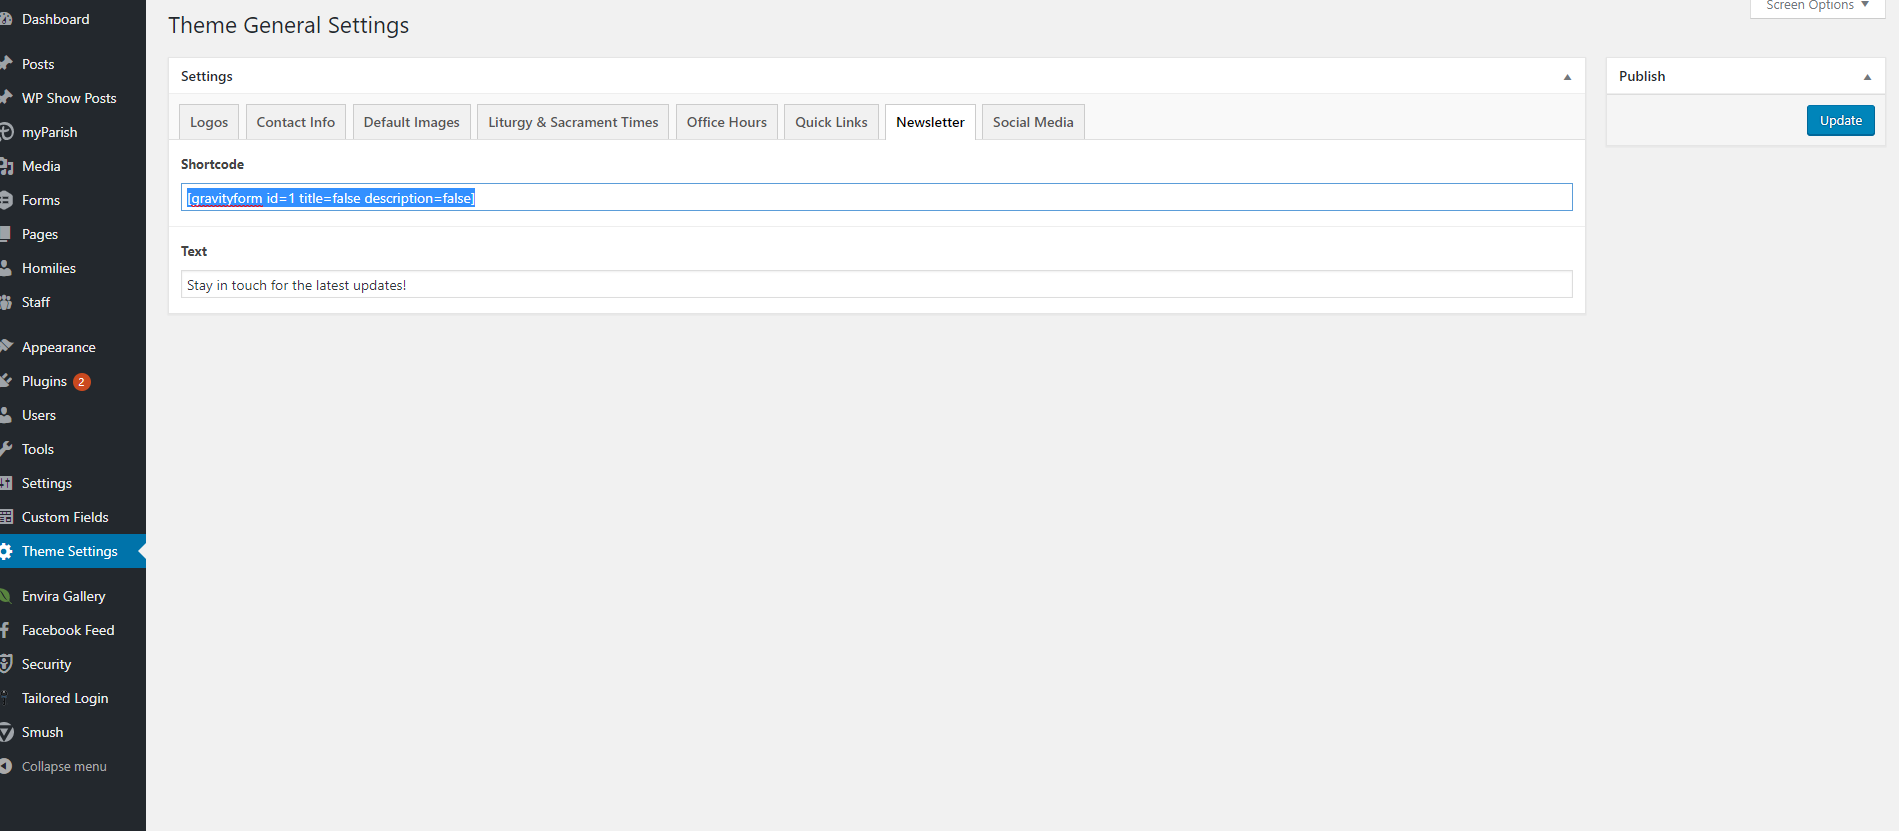Click the Theme Settings gear icon
Screen dimensions: 1899x831
tap(6, 551)
